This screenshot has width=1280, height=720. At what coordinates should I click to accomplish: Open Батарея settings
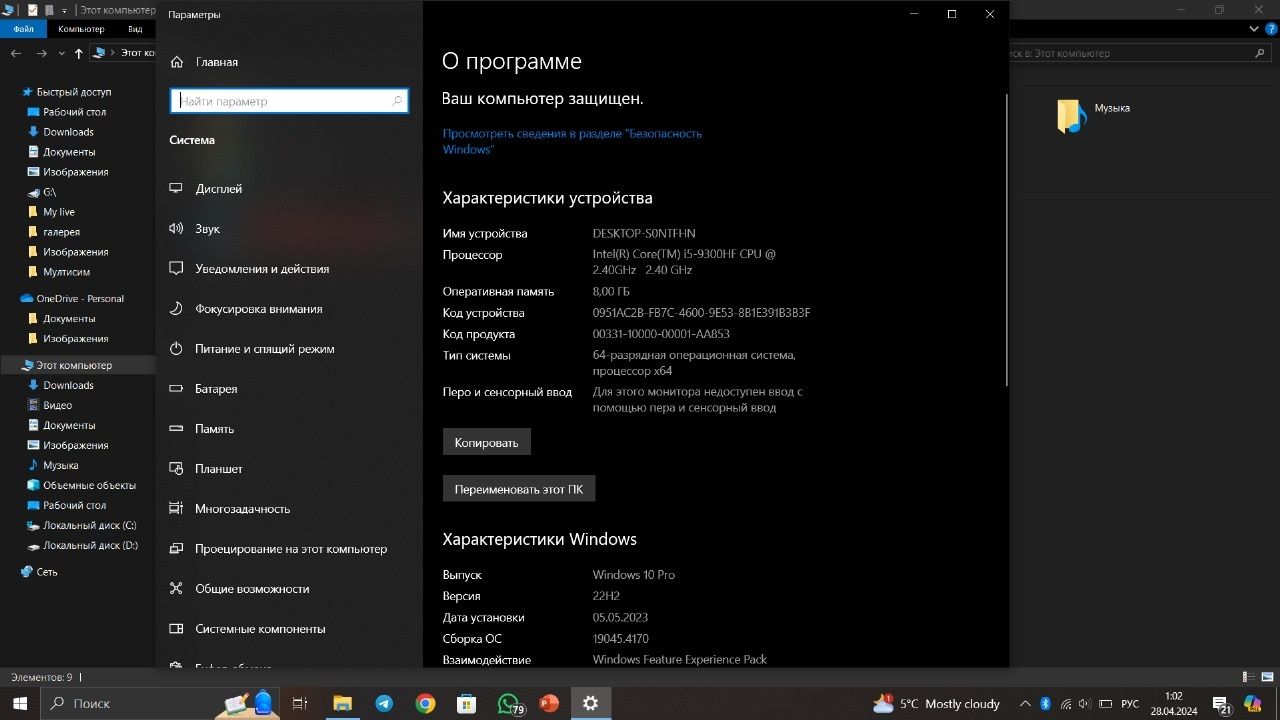[203, 389]
